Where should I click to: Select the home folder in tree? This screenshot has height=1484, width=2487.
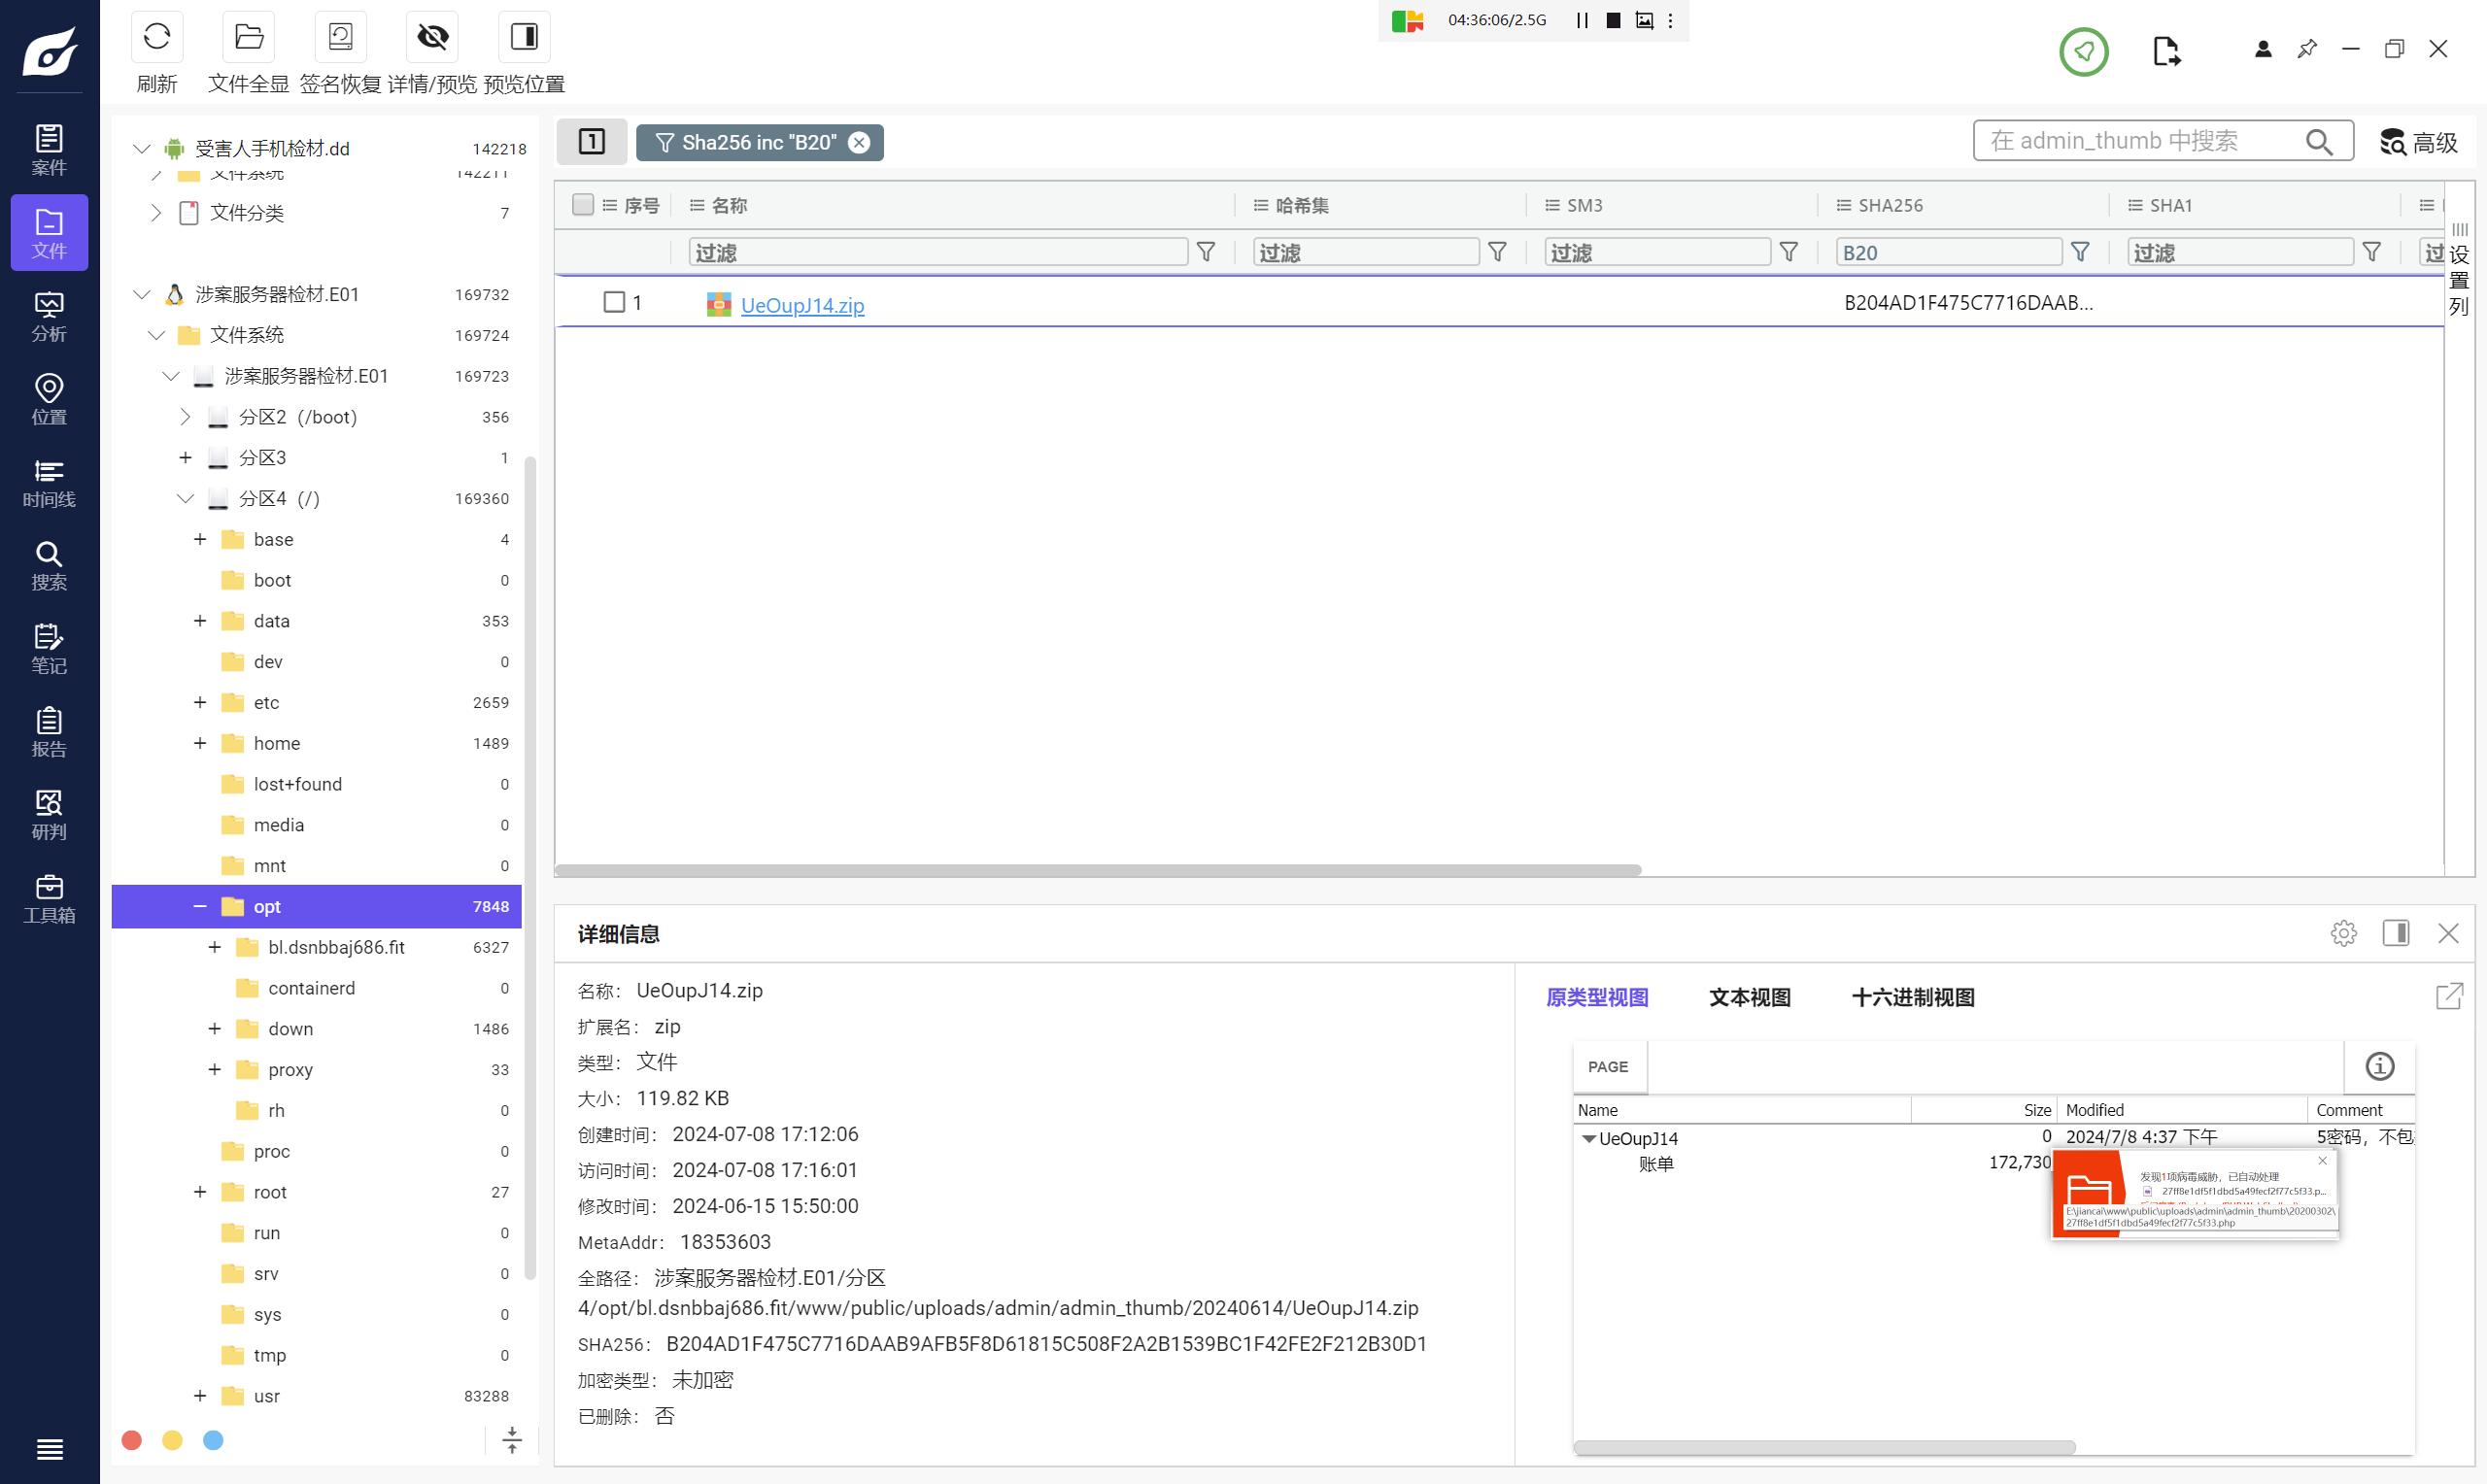[x=277, y=743]
